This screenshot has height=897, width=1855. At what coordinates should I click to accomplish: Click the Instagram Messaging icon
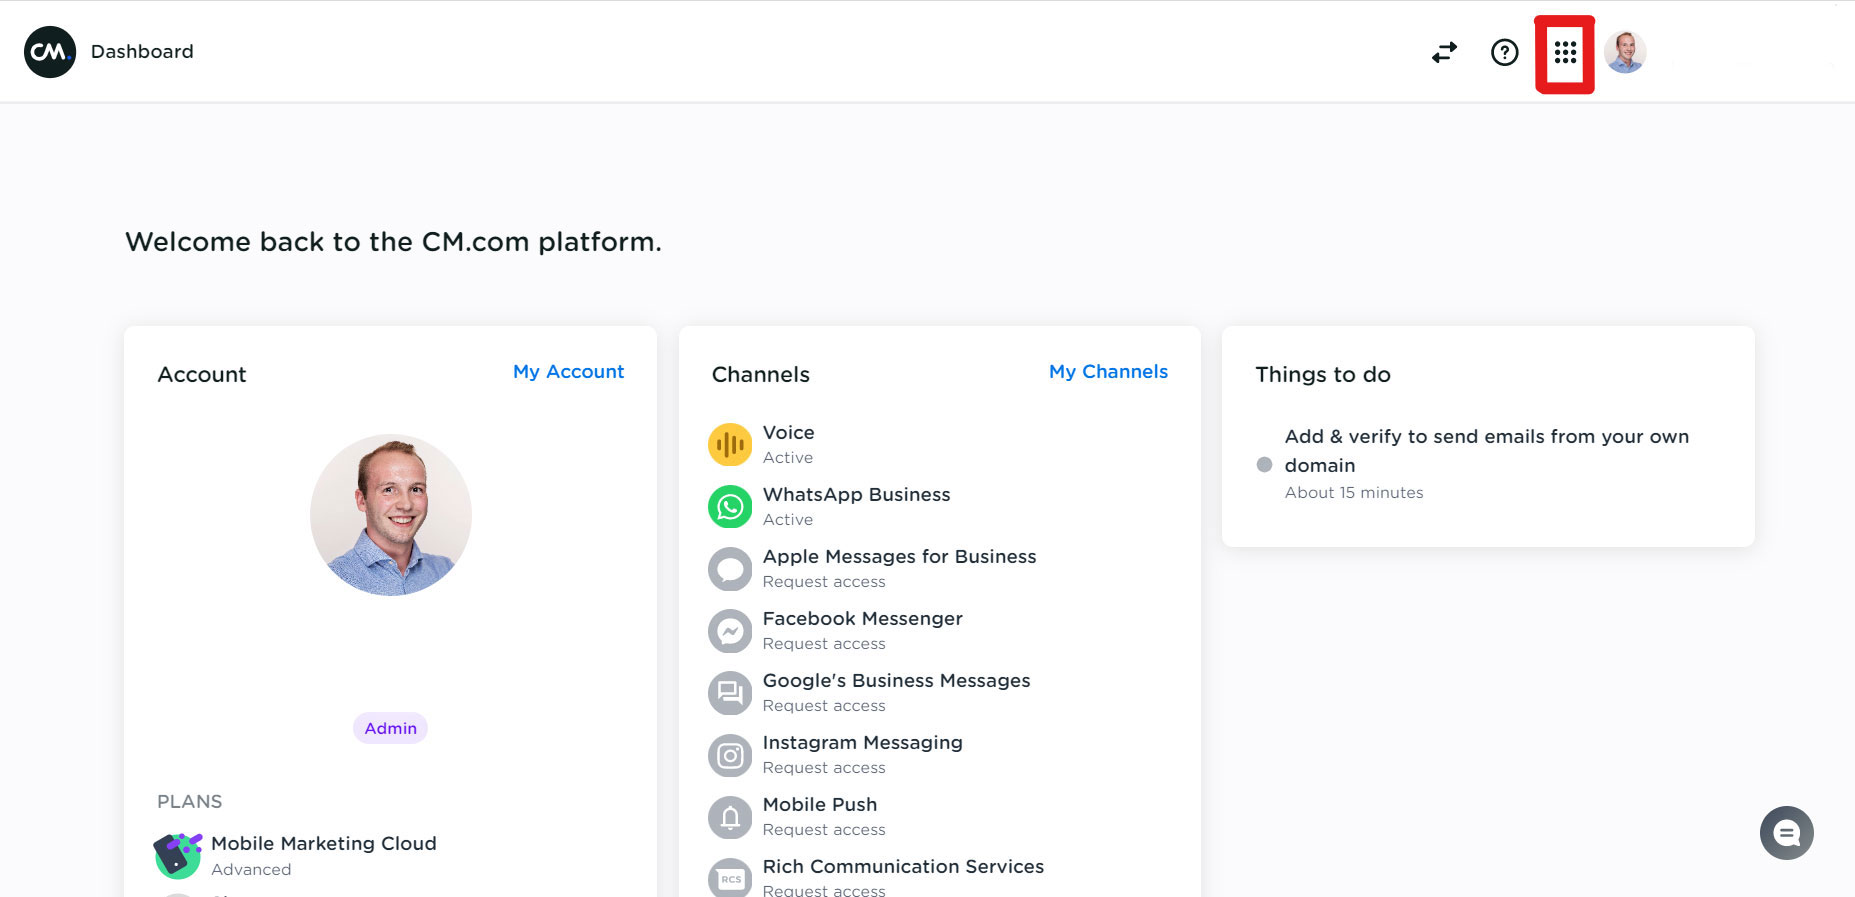tap(730, 754)
